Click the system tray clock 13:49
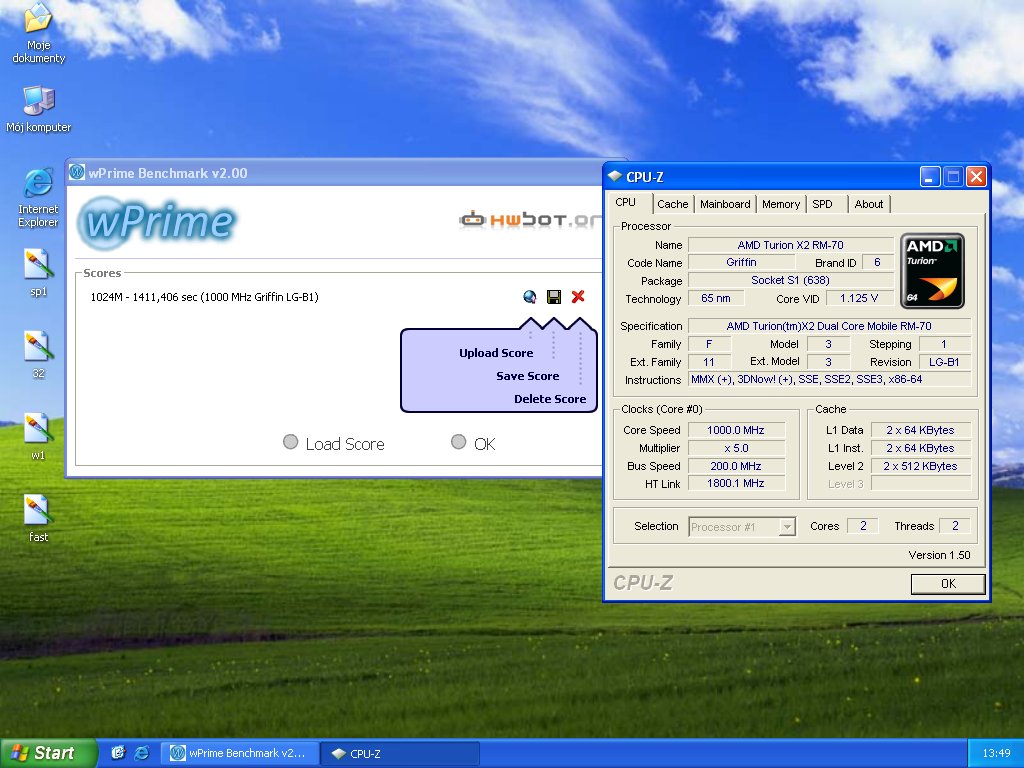Screen dimensions: 1024x768 coord(996,753)
